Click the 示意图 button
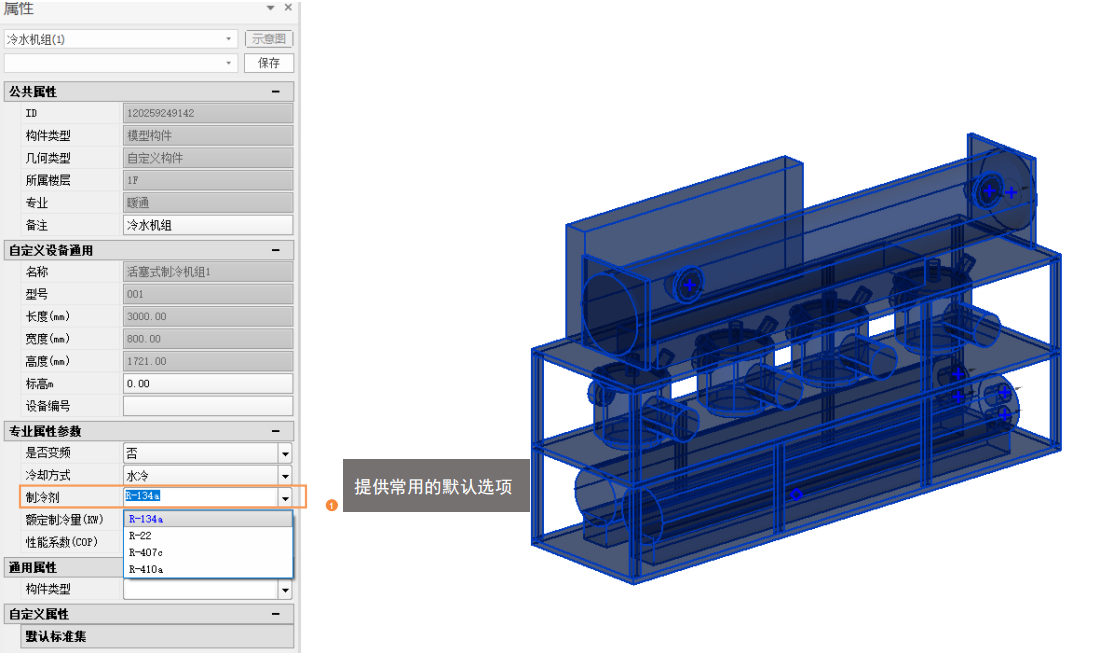 (269, 39)
